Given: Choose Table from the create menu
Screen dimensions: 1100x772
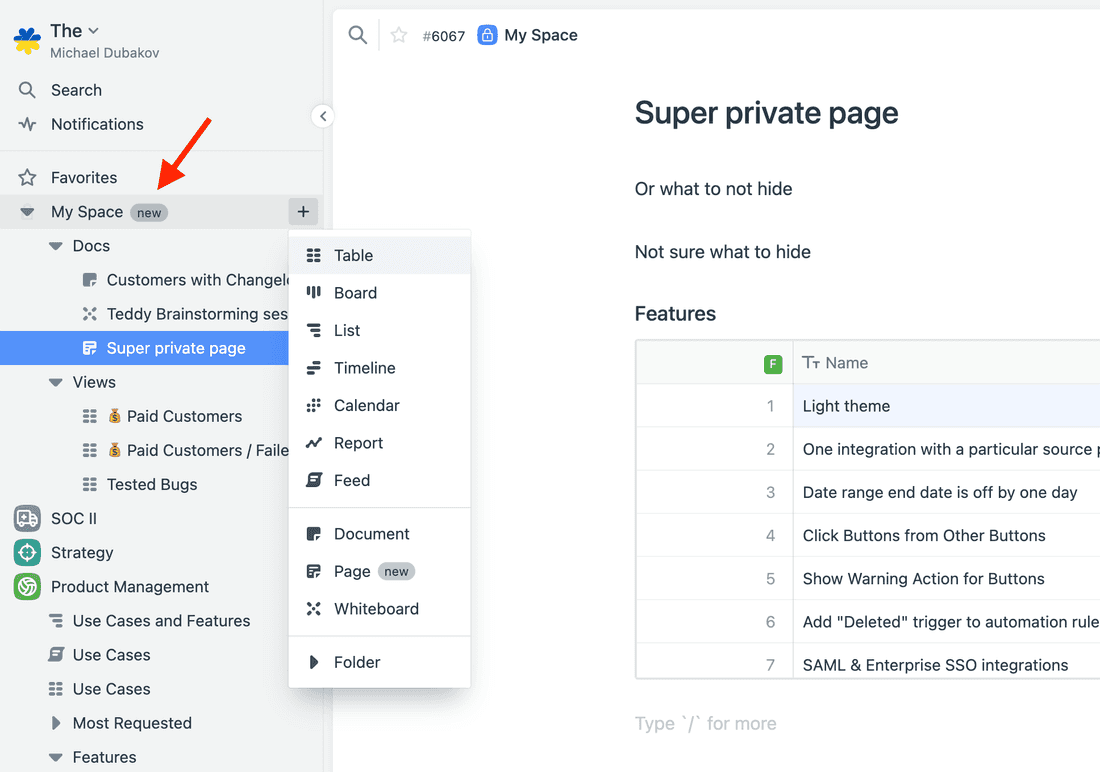Looking at the screenshot, I should point(353,255).
